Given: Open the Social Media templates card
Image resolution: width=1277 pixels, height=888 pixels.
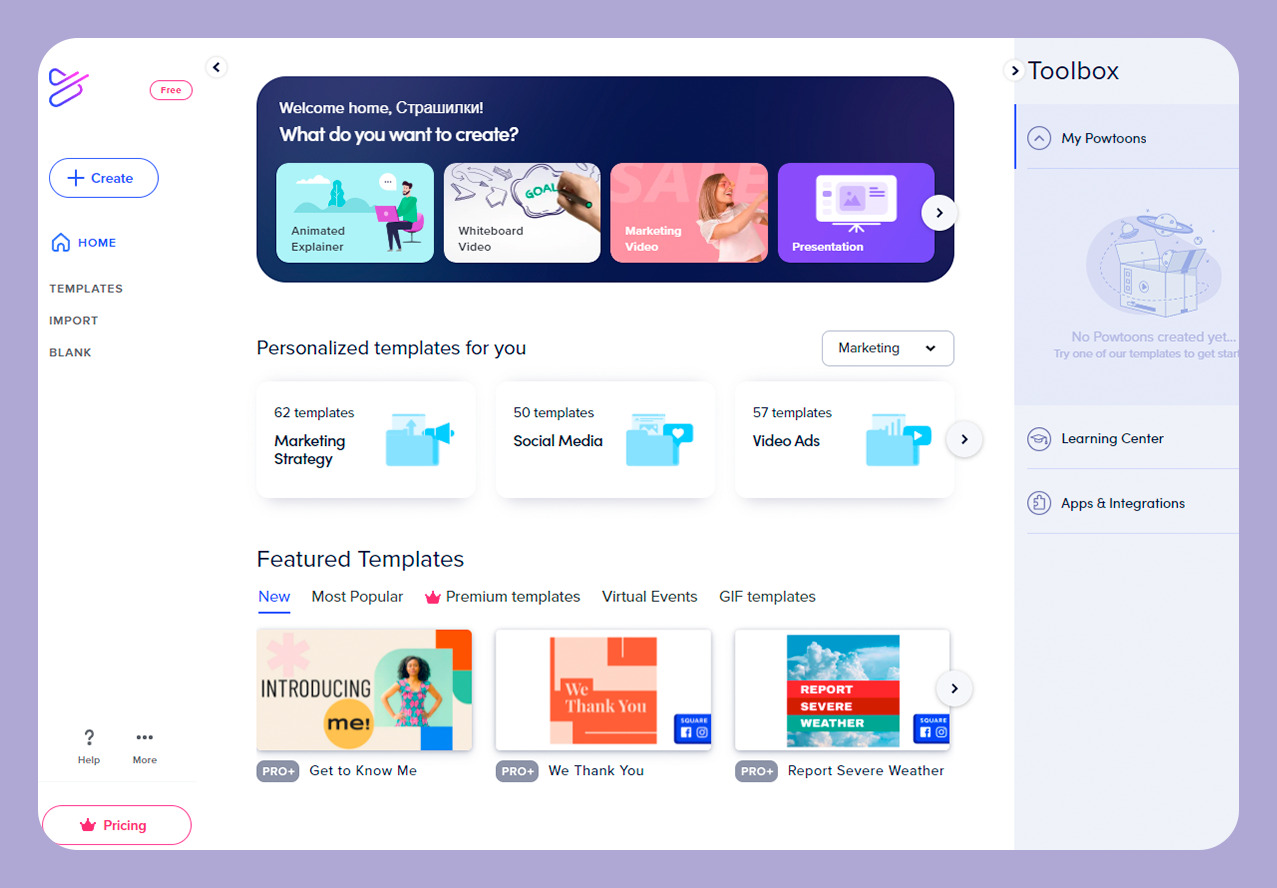Looking at the screenshot, I should 605,439.
